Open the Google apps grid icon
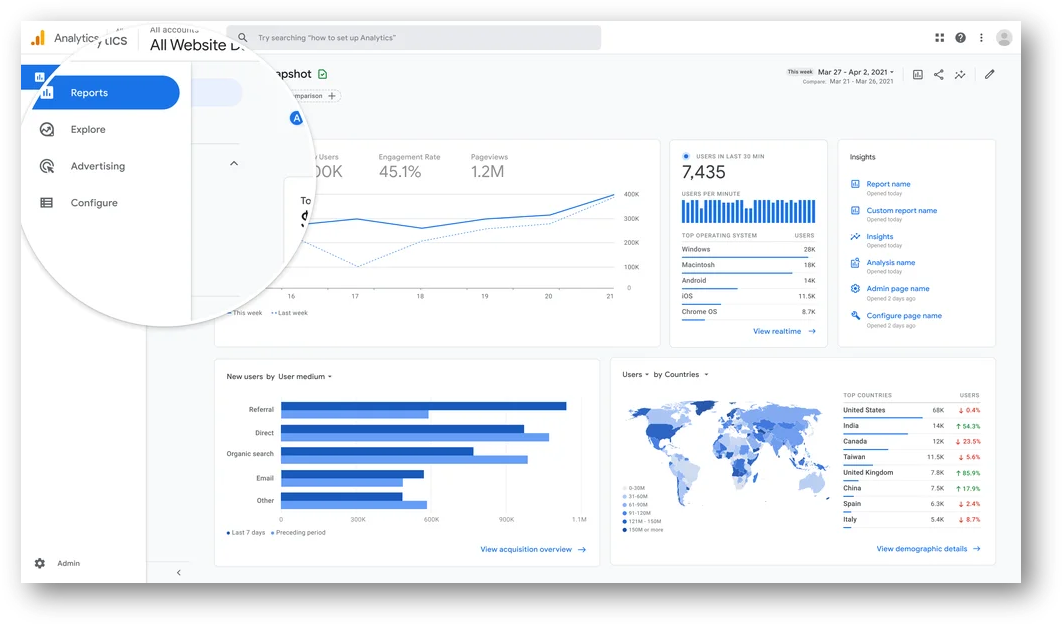Image resolution: width=1063 pixels, height=625 pixels. click(x=939, y=37)
